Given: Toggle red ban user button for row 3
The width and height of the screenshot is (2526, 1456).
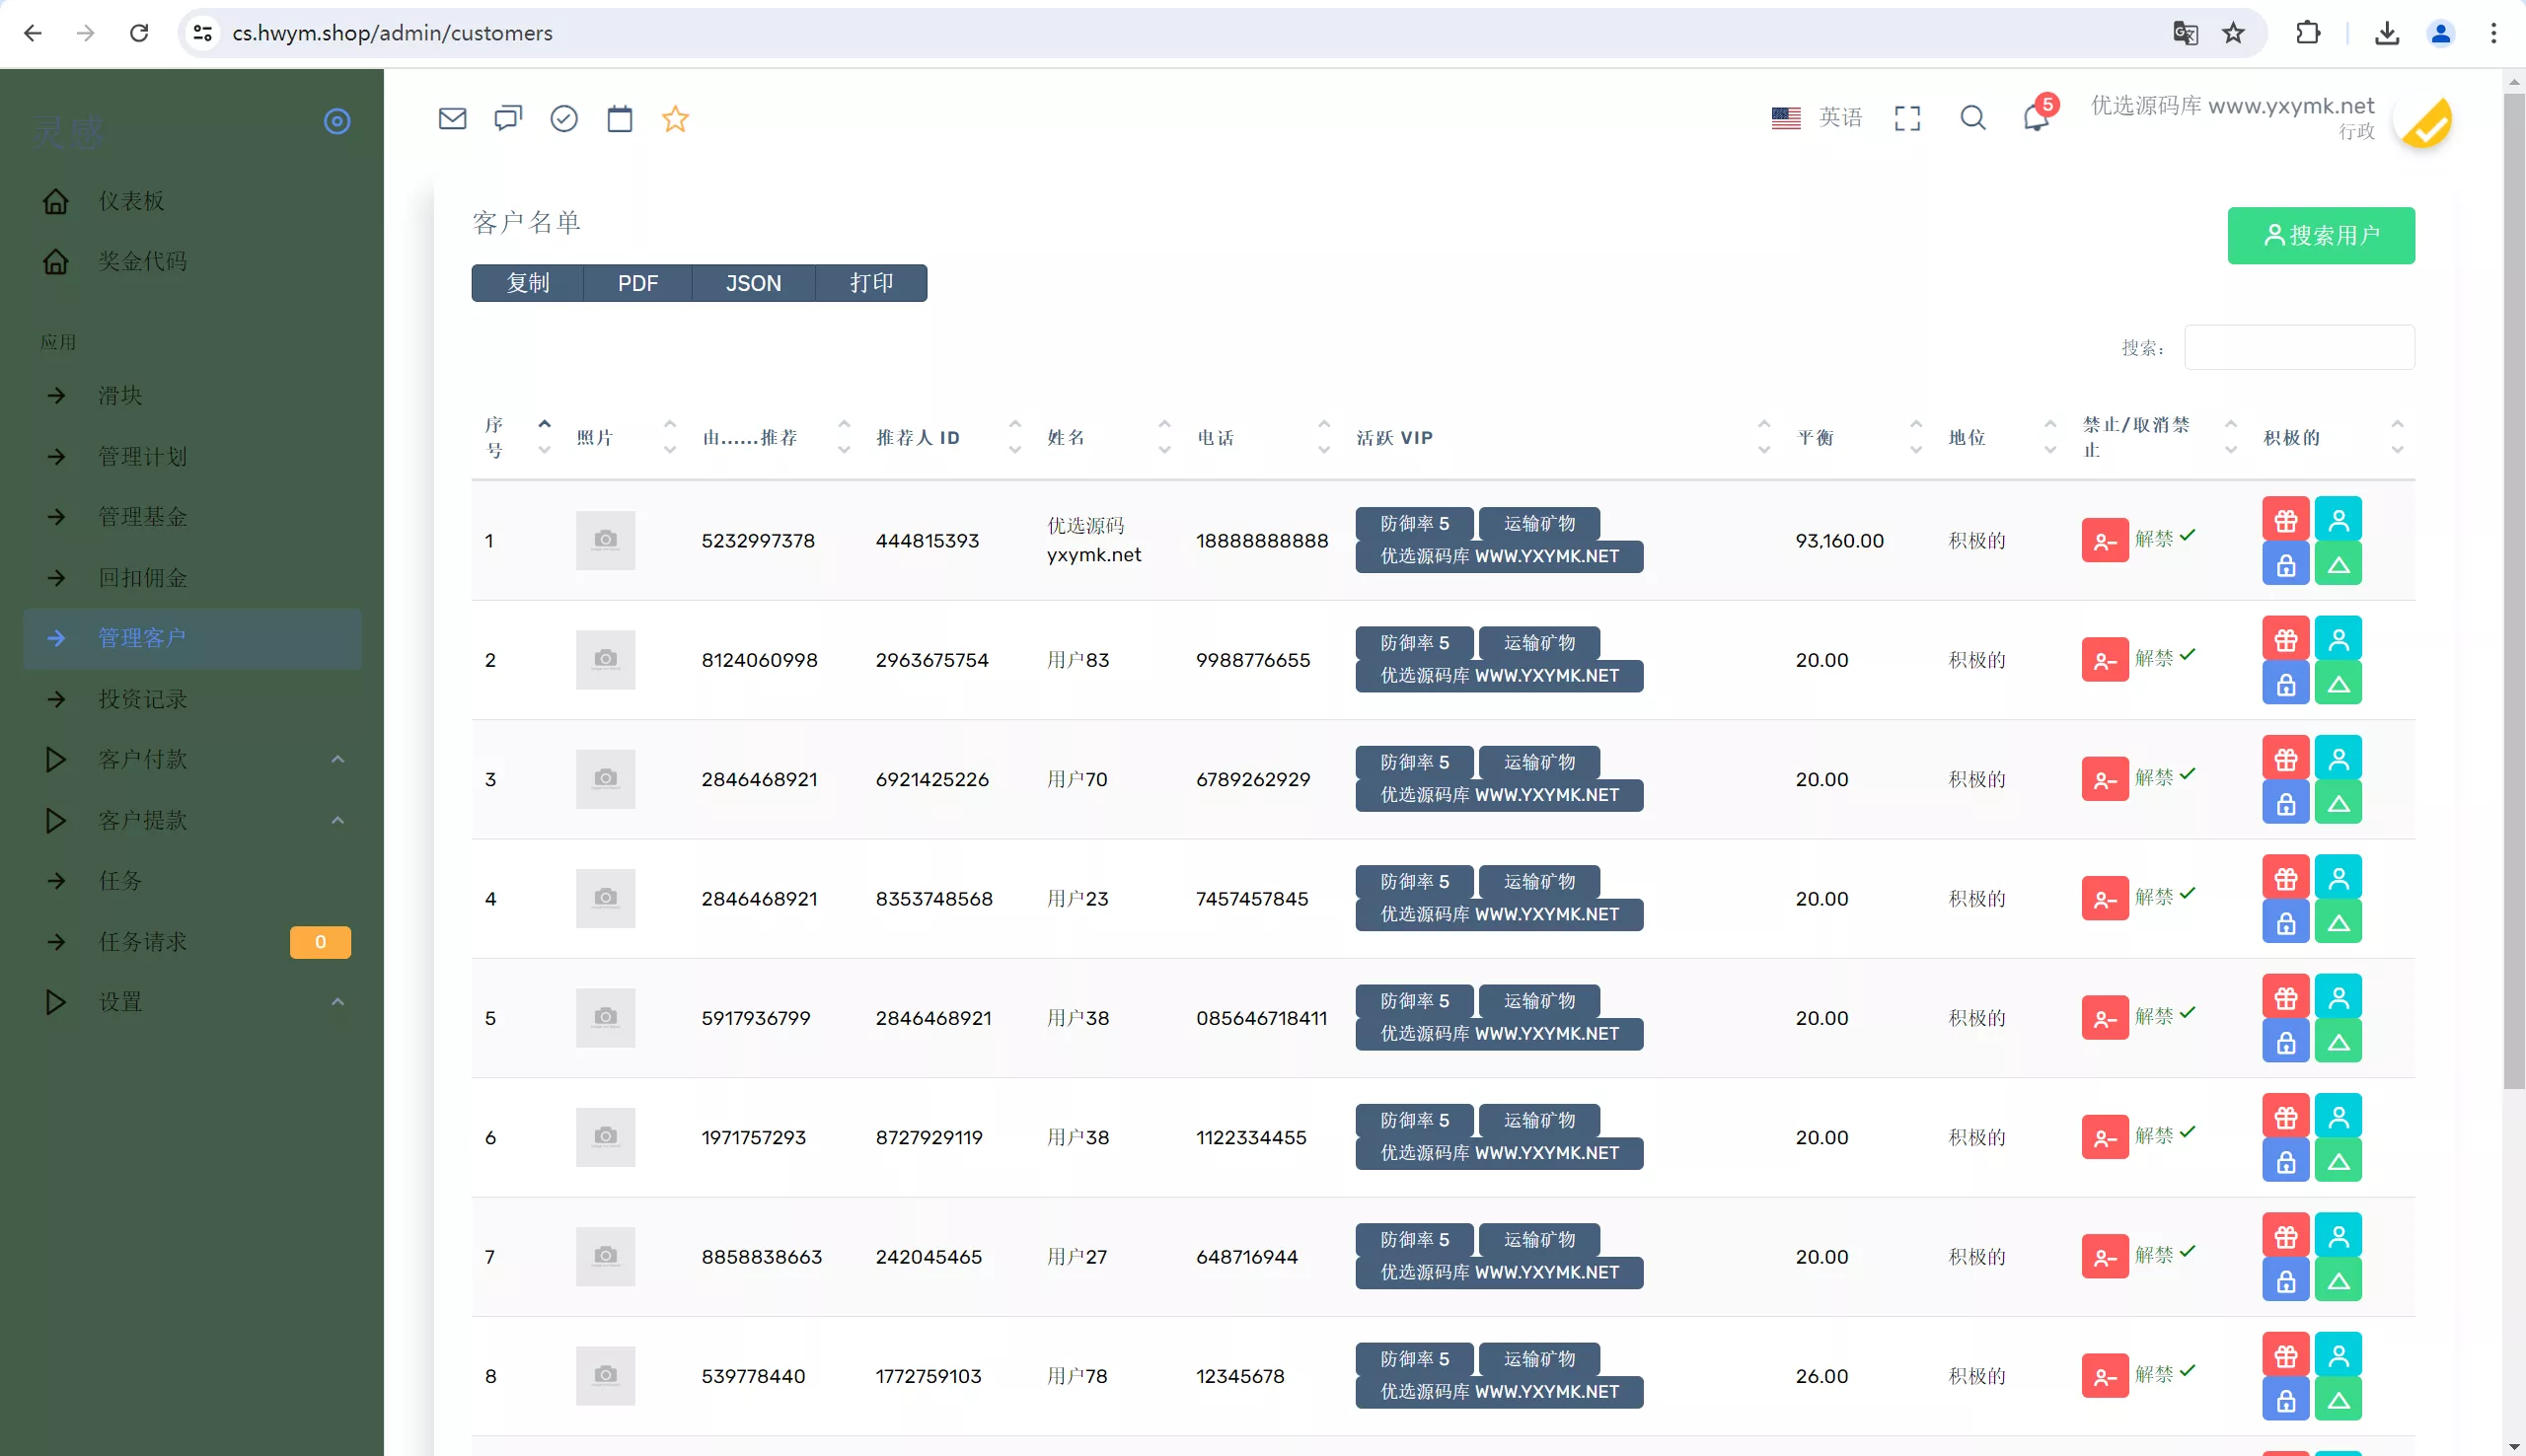Looking at the screenshot, I should 2104,779.
